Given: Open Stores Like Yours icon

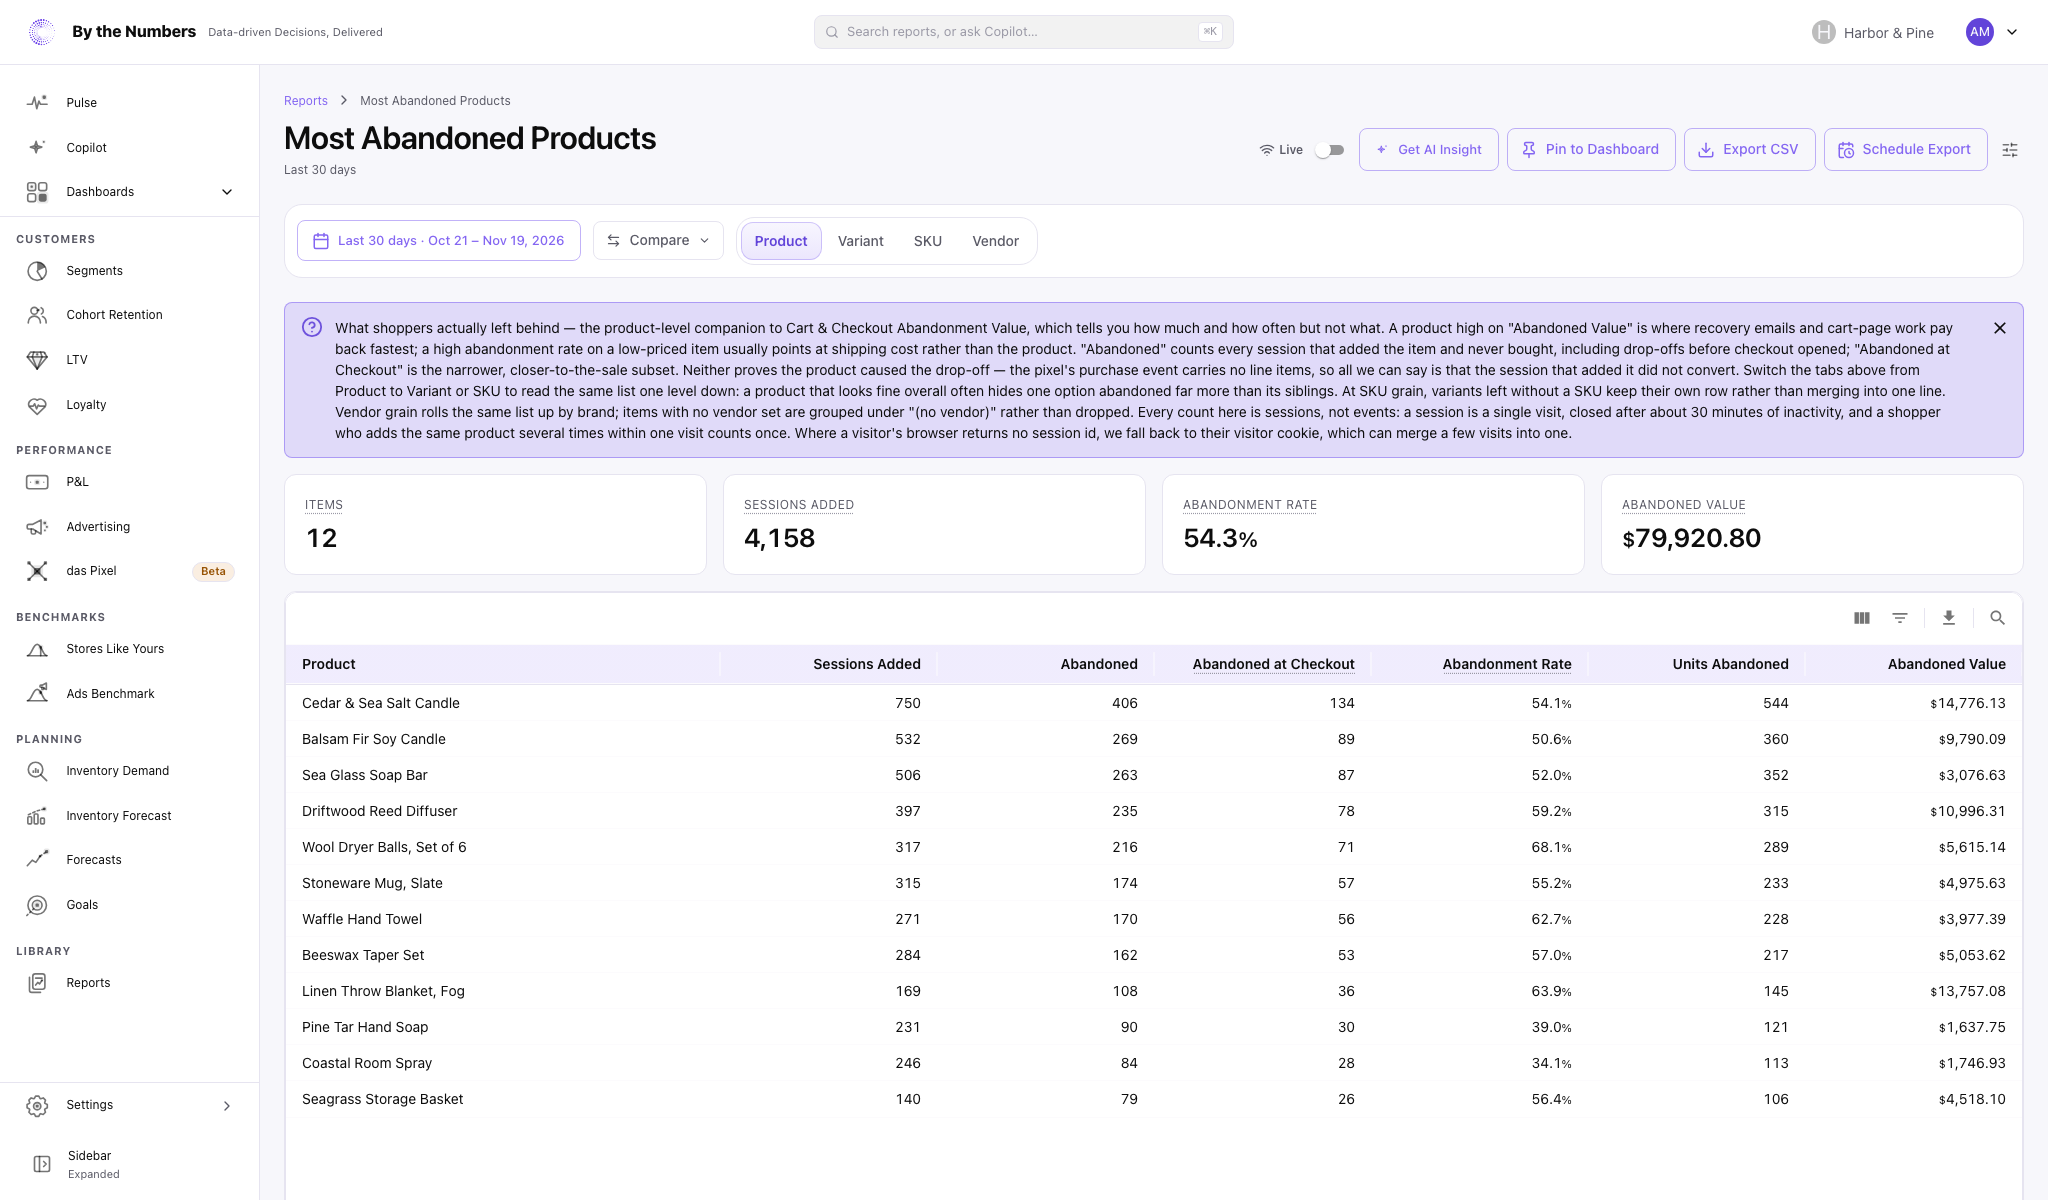Looking at the screenshot, I should pos(37,649).
